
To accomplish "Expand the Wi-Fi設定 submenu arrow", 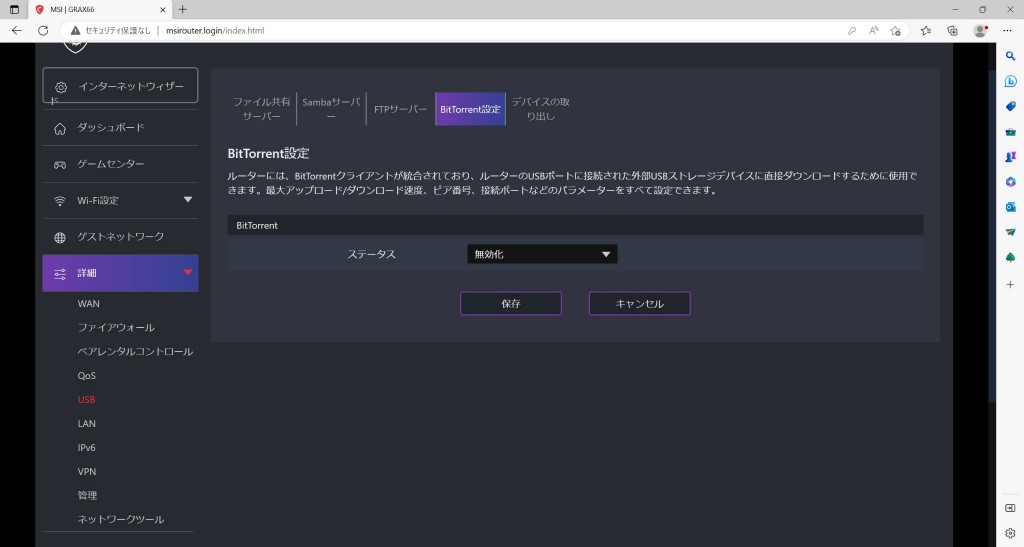I will (188, 200).
